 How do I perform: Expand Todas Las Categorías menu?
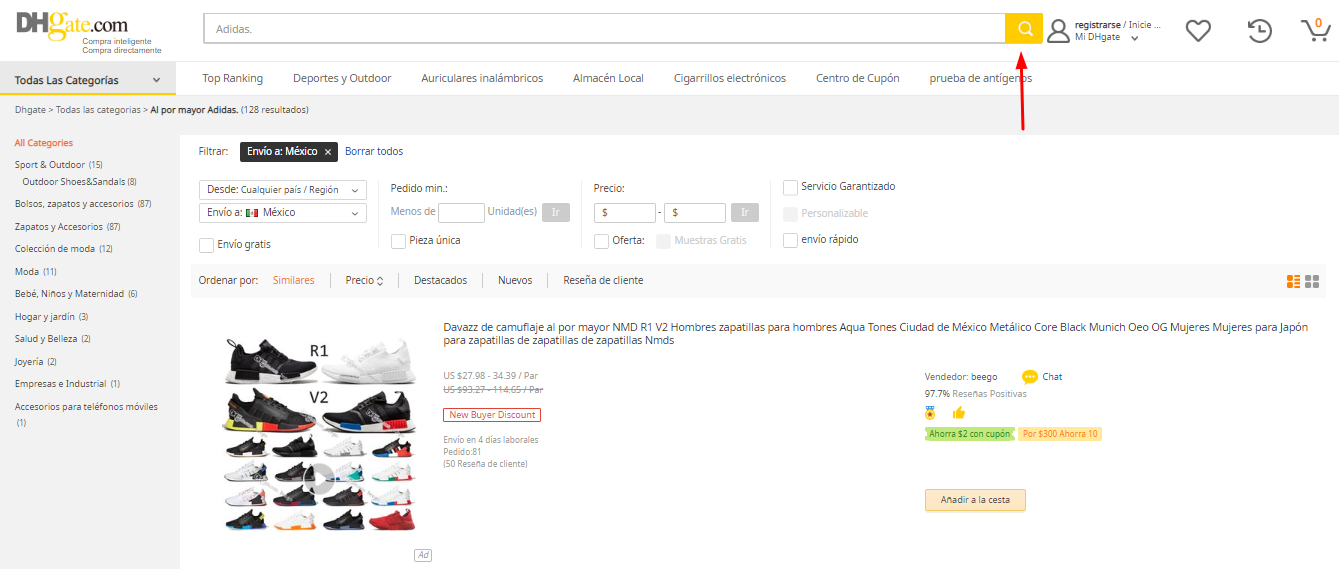click(x=88, y=80)
